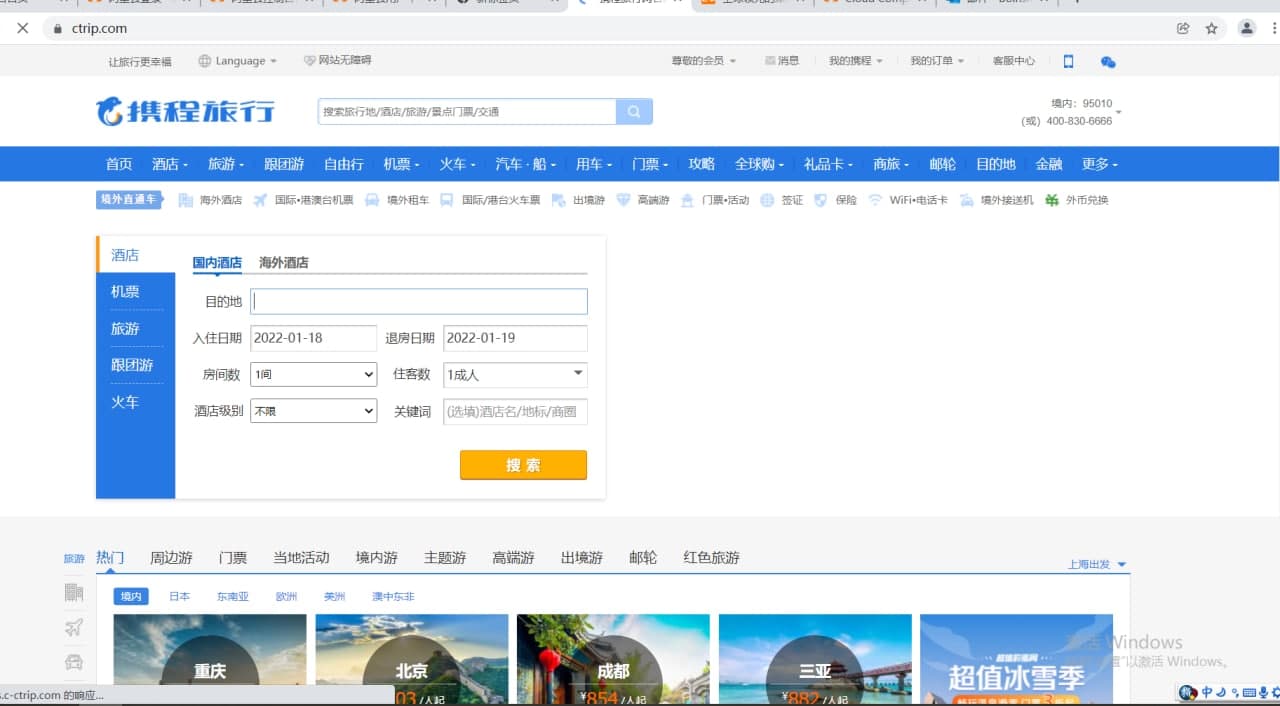Open 网站无障碍 accessibility link
Image resolution: width=1280 pixels, height=706 pixels.
pos(338,61)
